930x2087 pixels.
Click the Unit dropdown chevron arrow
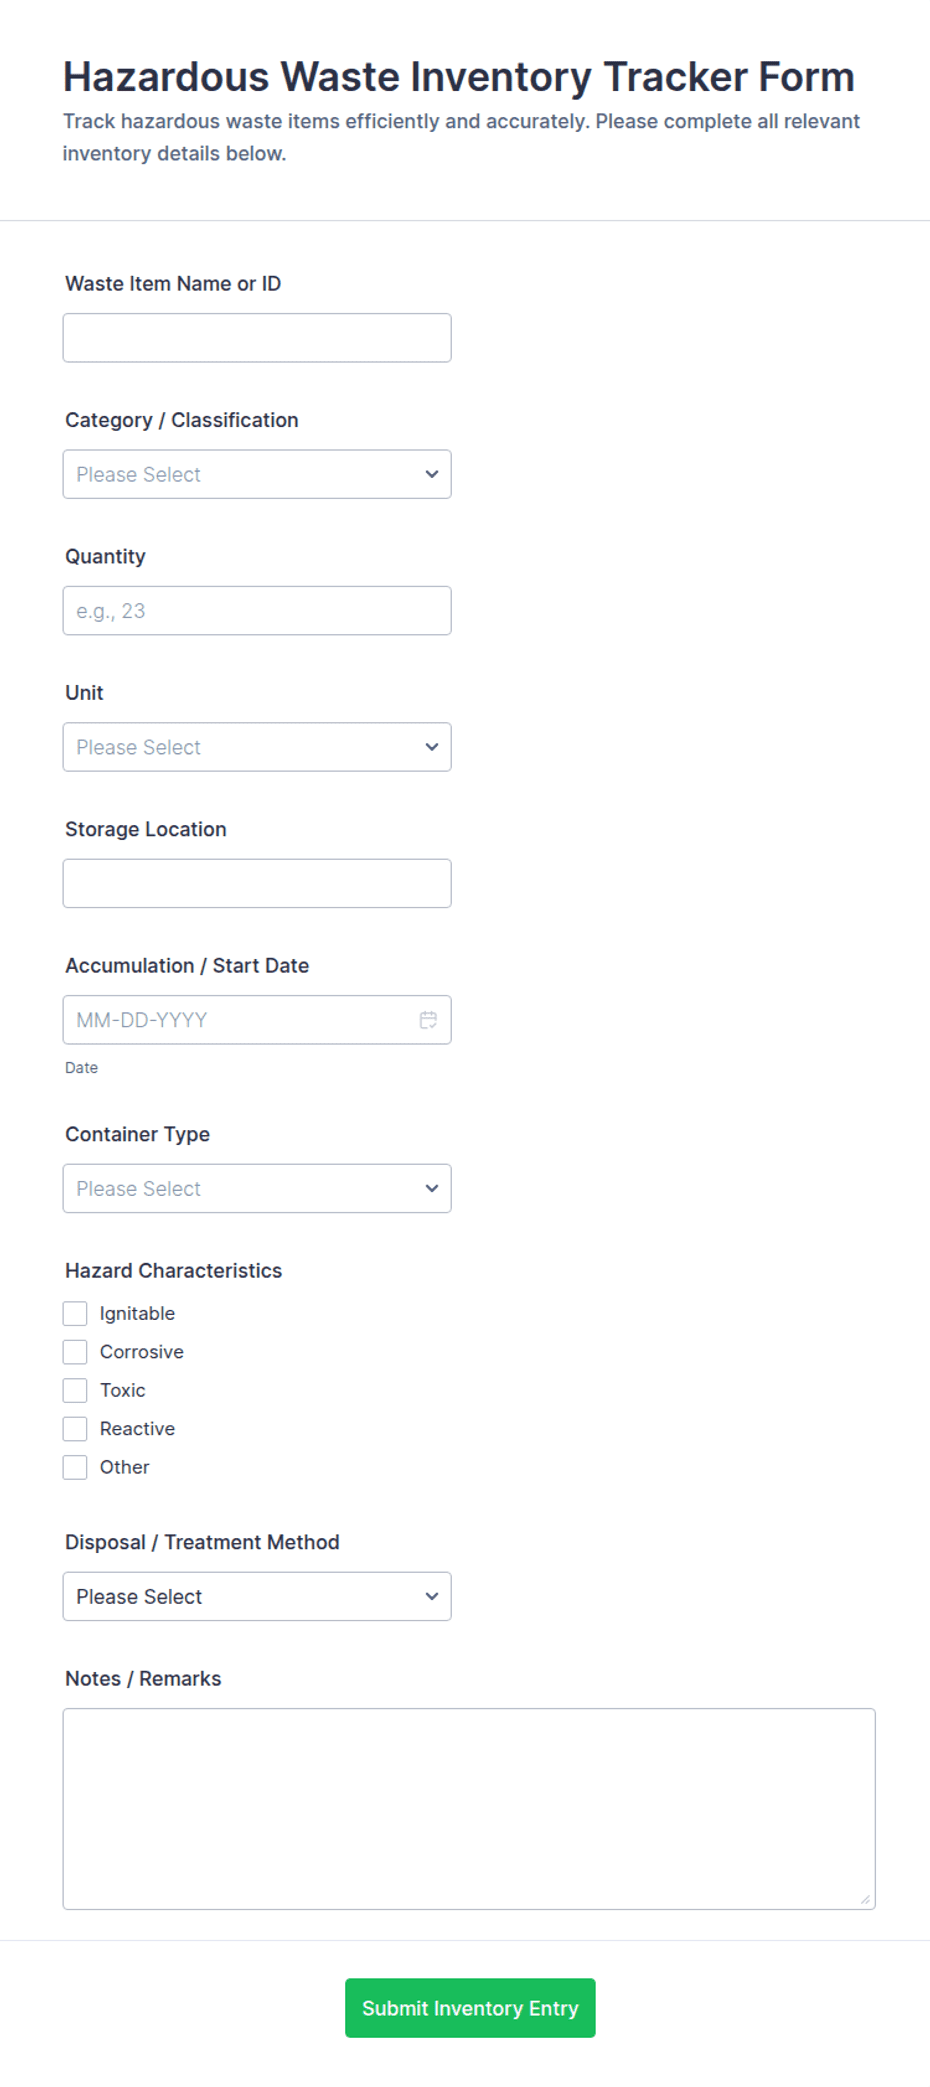tap(432, 747)
